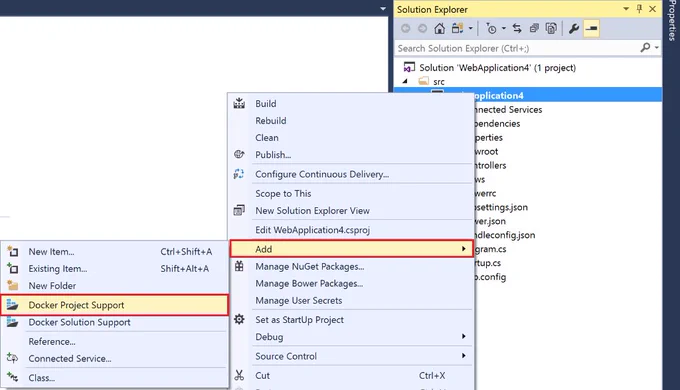Viewport: 680px width, 390px height.
Task: Click the Docker Solution Support icon
Action: (13, 322)
